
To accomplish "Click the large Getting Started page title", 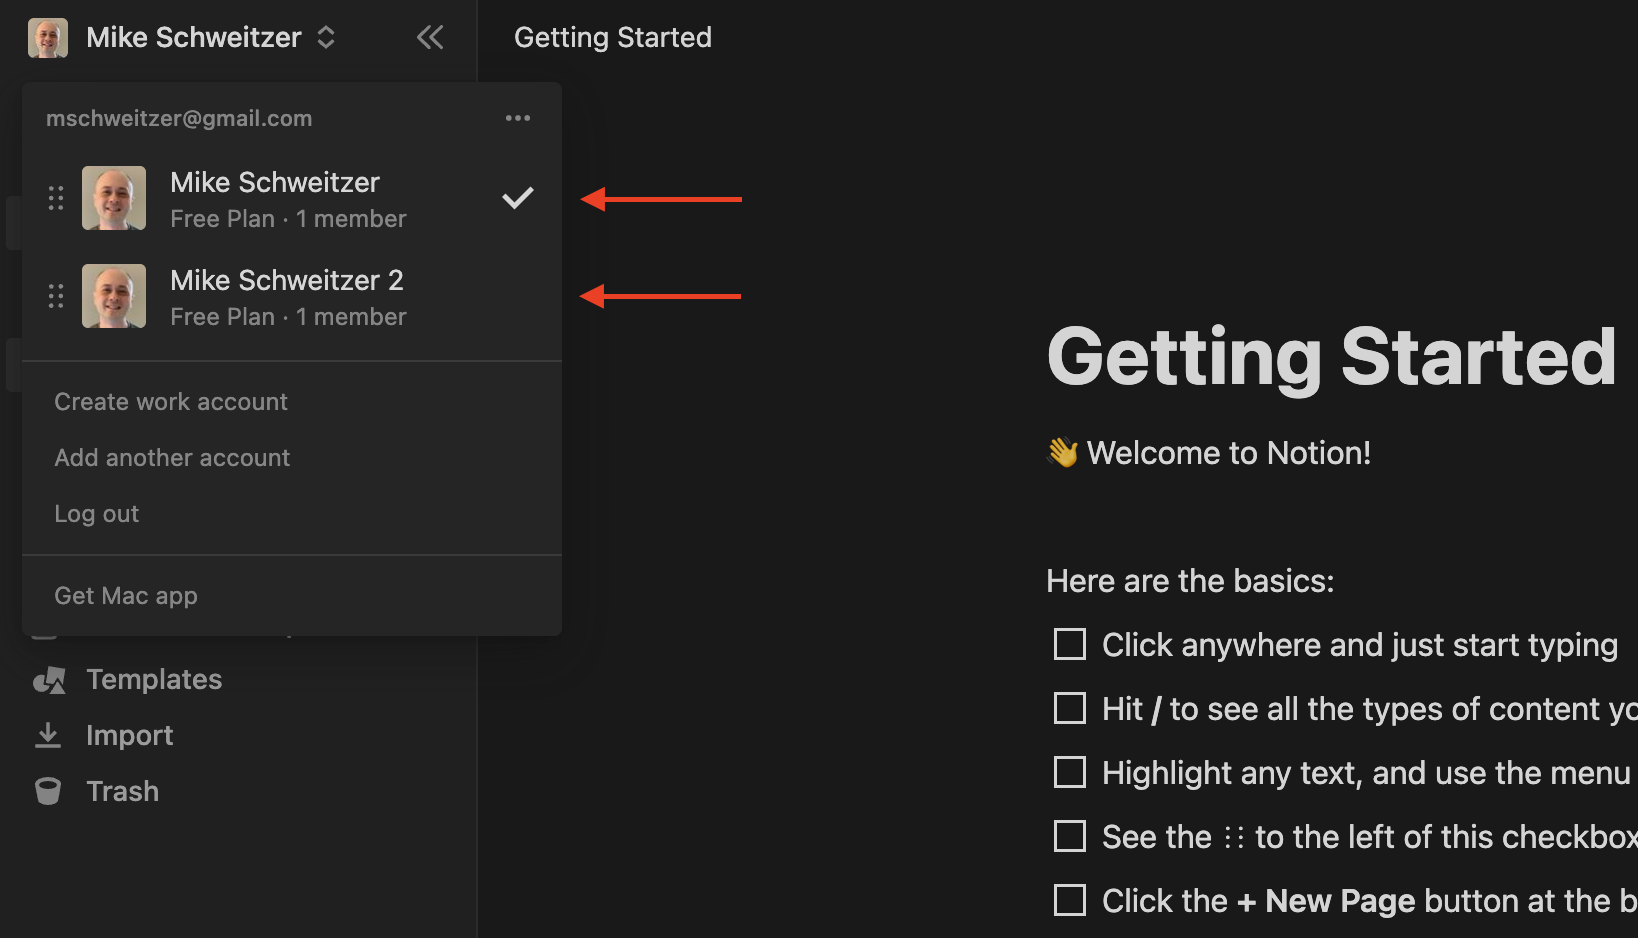I will coord(1331,357).
